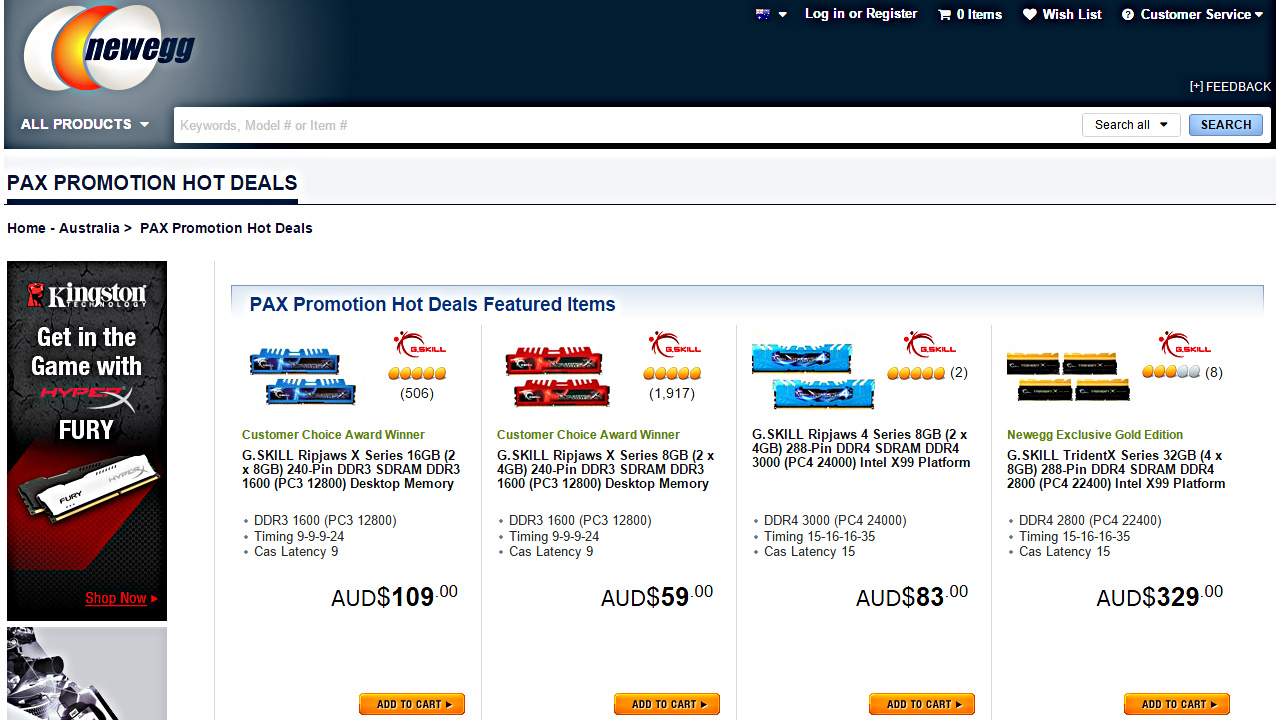View the Ripjaws 4 Series 8GB product image
The width and height of the screenshot is (1280, 720).
[x=813, y=376]
